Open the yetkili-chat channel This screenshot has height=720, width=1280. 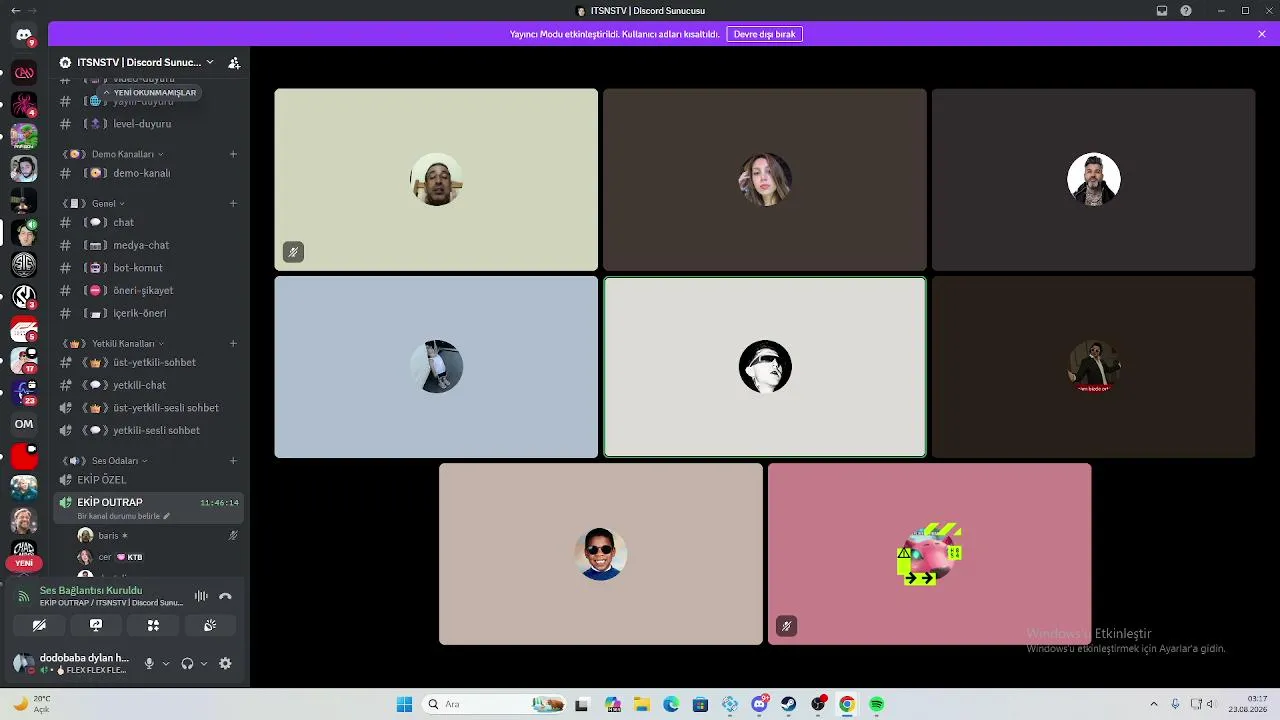pos(148,385)
